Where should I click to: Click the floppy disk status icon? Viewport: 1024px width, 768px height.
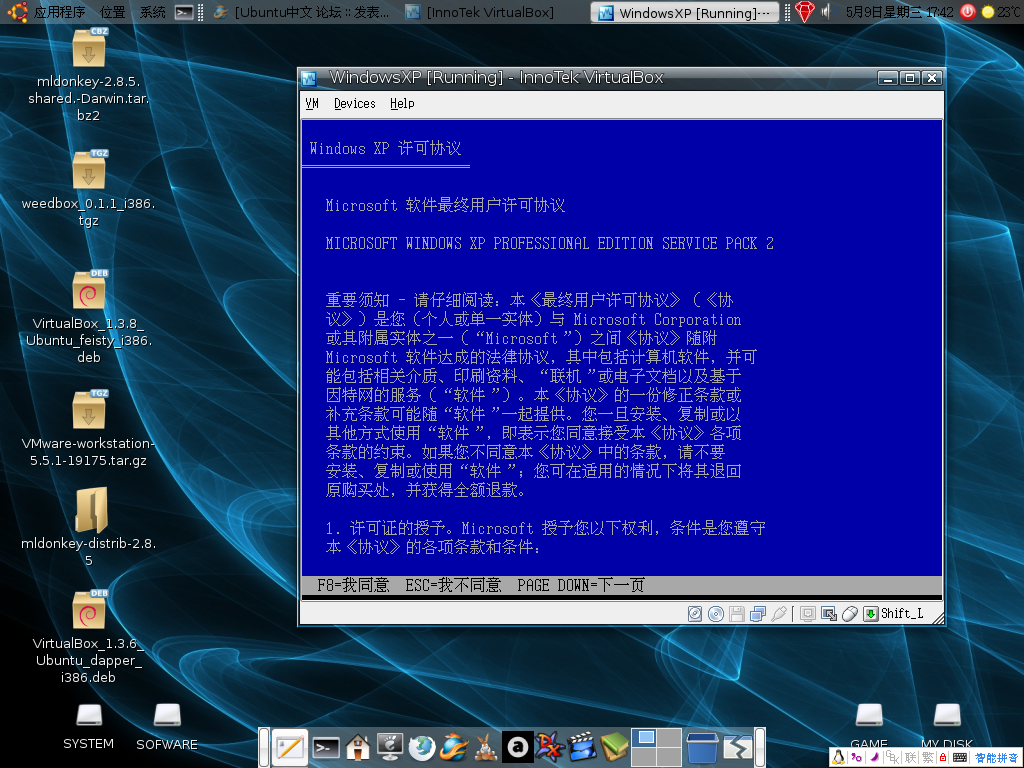(737, 614)
